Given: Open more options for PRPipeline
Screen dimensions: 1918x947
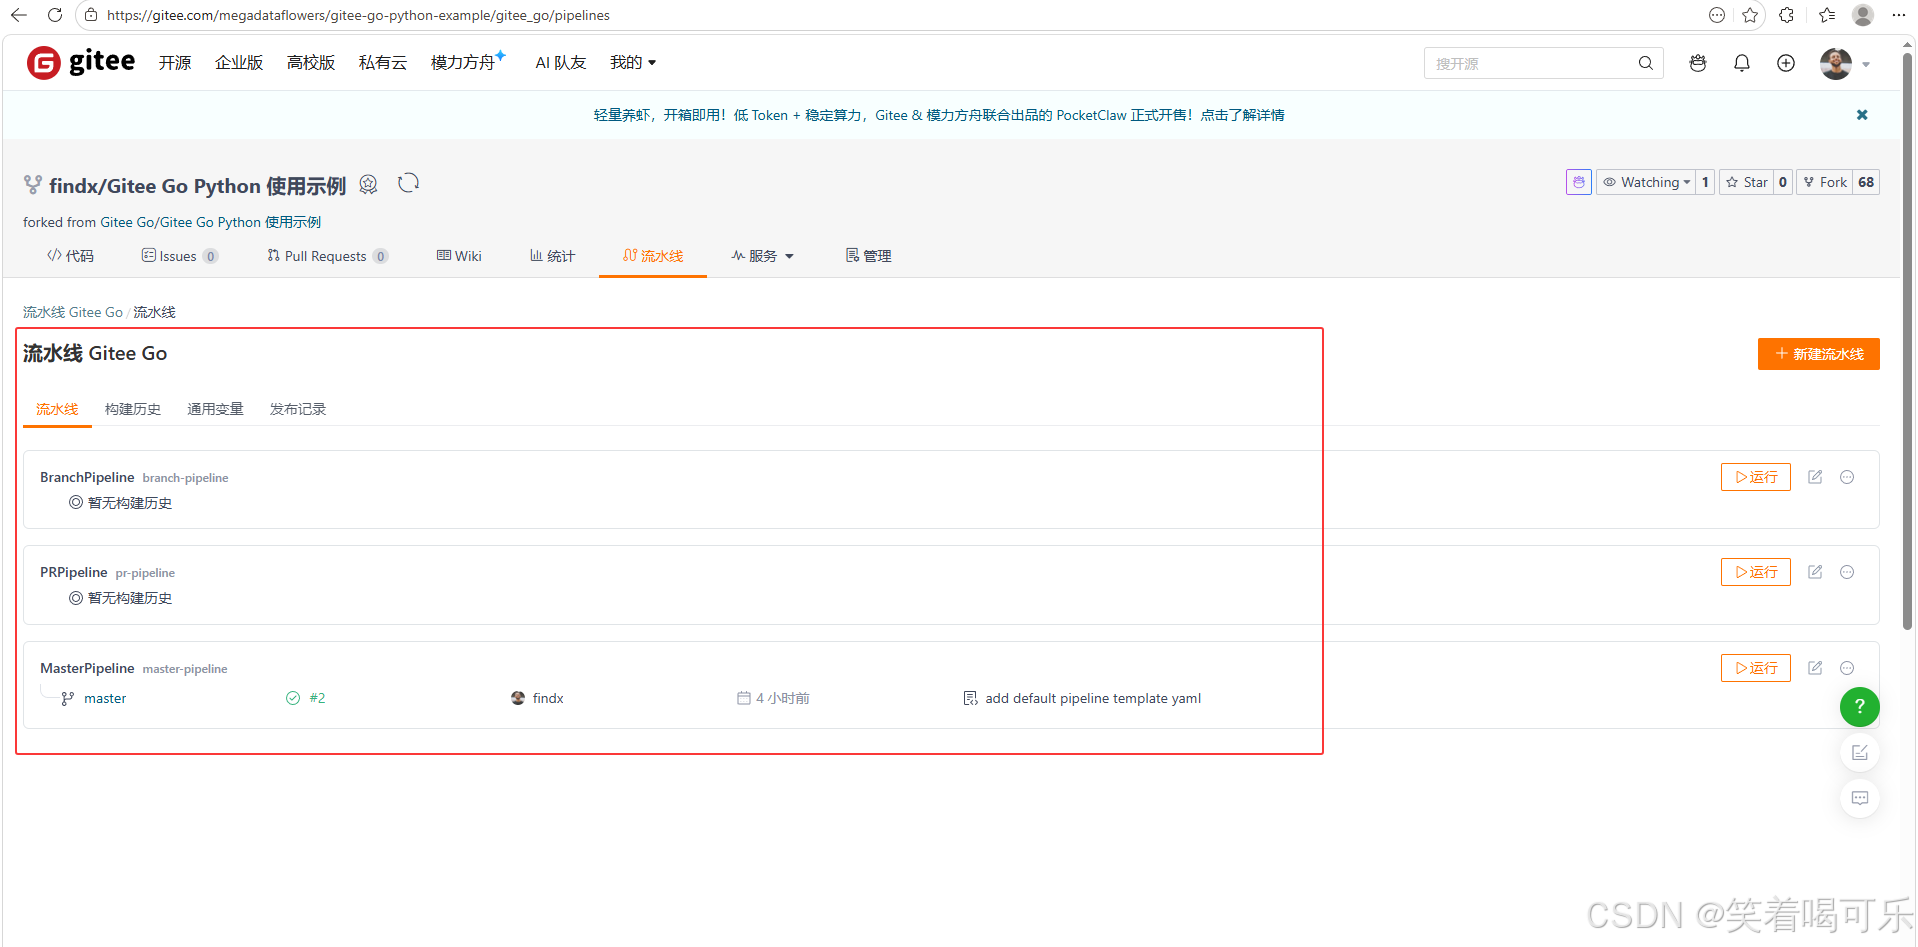Looking at the screenshot, I should 1847,572.
